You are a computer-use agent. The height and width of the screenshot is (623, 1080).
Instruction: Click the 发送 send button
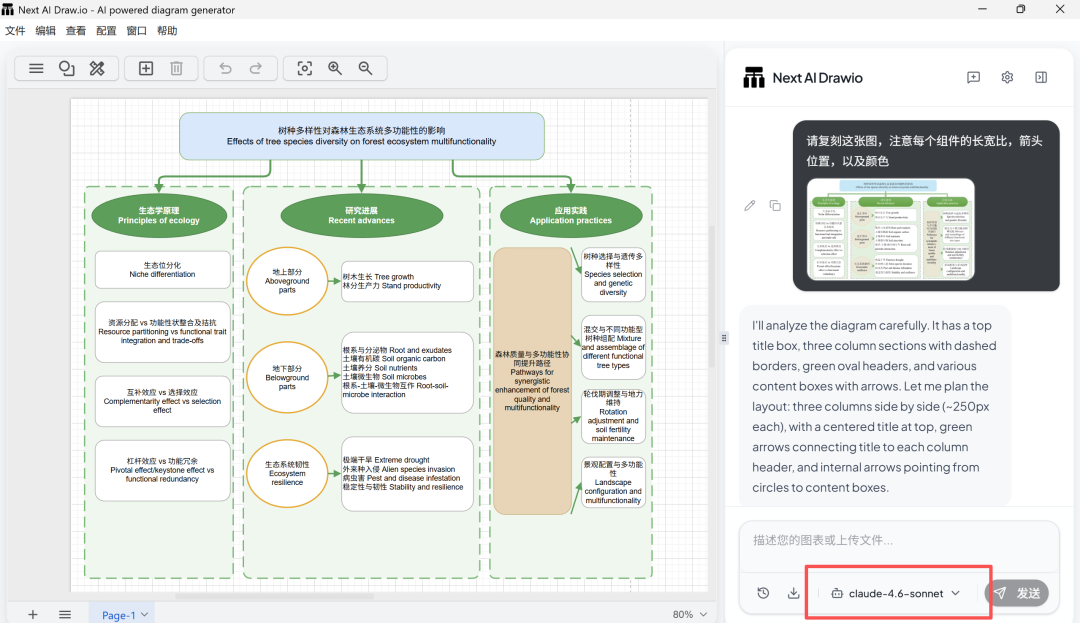[x=1018, y=593]
